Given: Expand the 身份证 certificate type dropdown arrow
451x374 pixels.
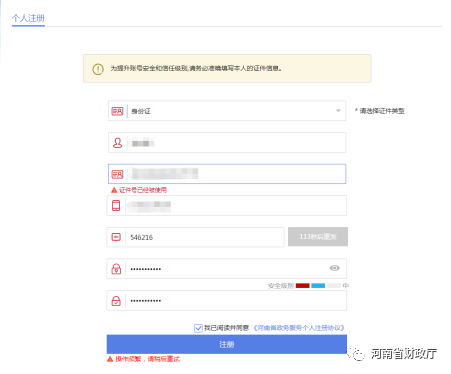Looking at the screenshot, I should tap(338, 111).
